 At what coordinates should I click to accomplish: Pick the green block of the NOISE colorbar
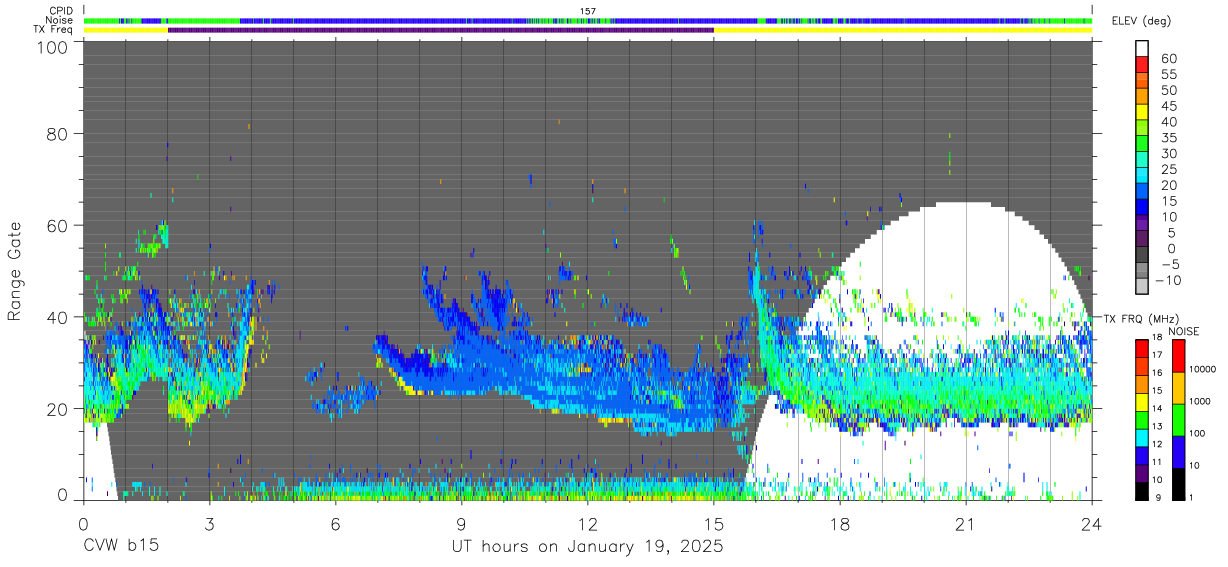(1177, 419)
